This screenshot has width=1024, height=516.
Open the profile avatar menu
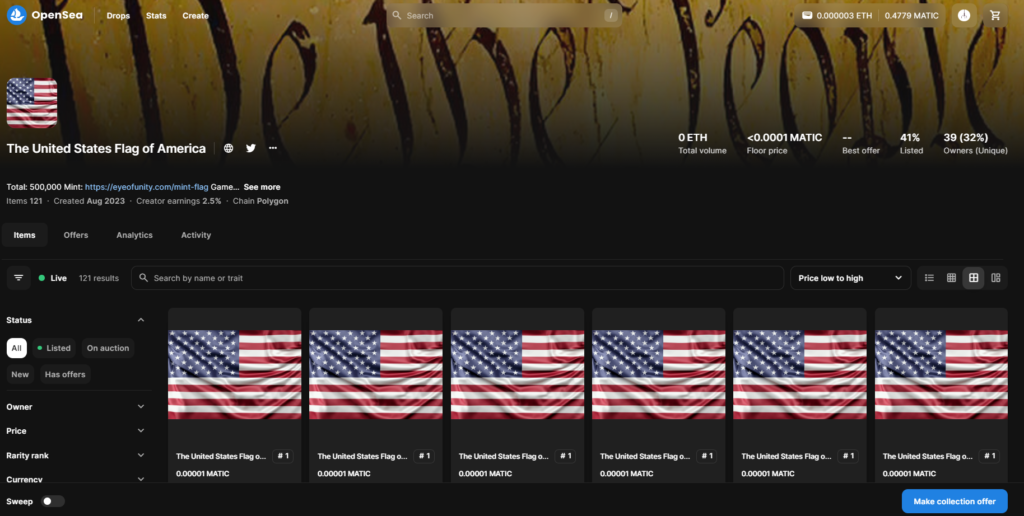(x=963, y=16)
